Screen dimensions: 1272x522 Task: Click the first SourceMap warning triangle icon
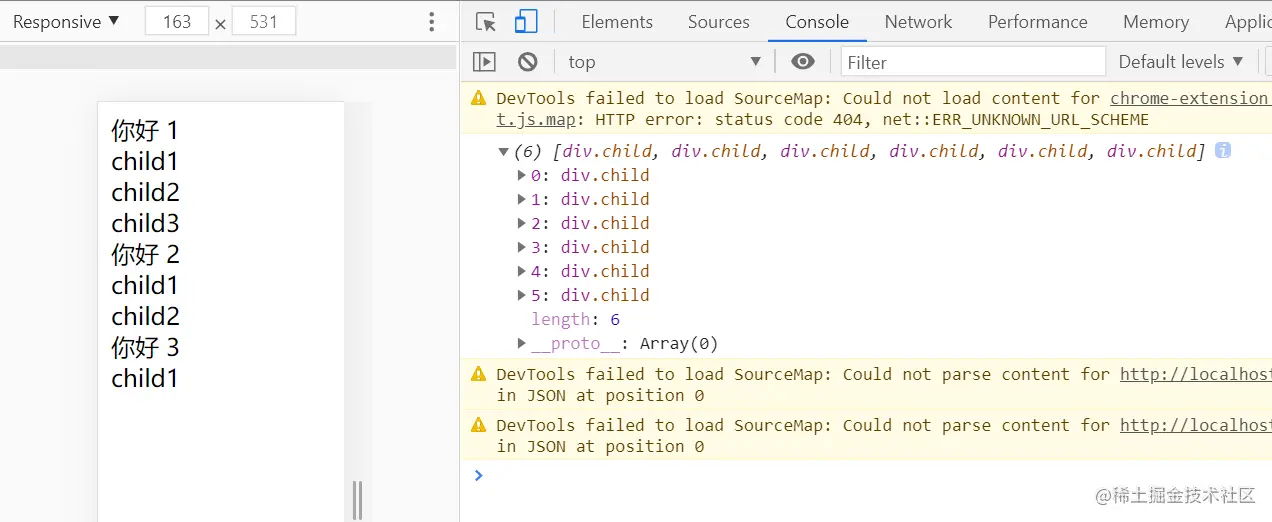coord(478,98)
